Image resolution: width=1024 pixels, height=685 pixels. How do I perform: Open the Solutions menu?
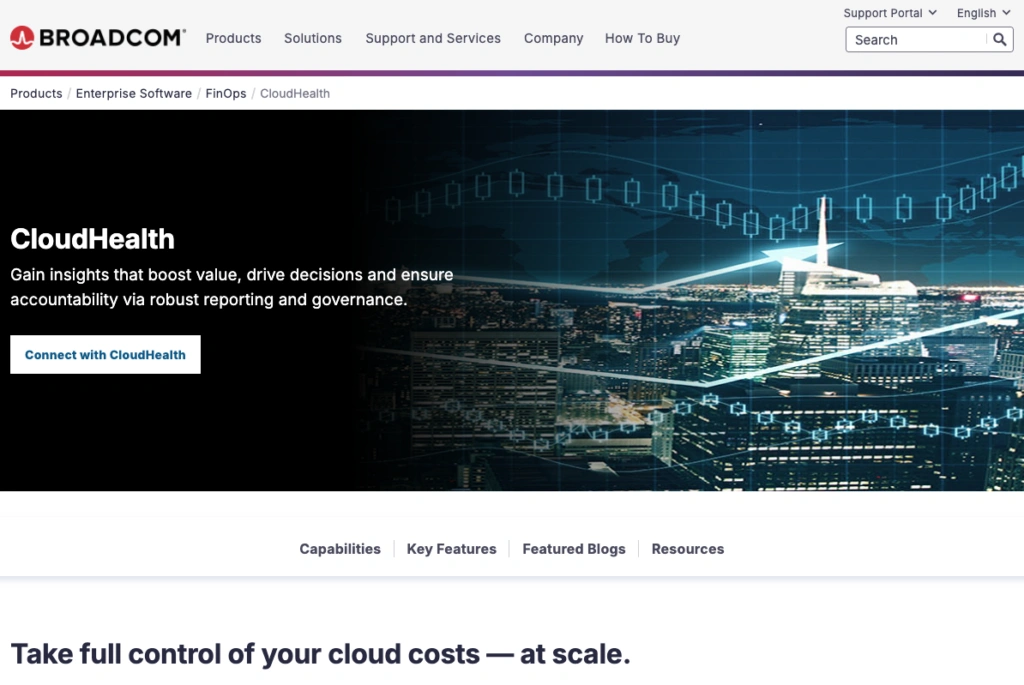(313, 38)
